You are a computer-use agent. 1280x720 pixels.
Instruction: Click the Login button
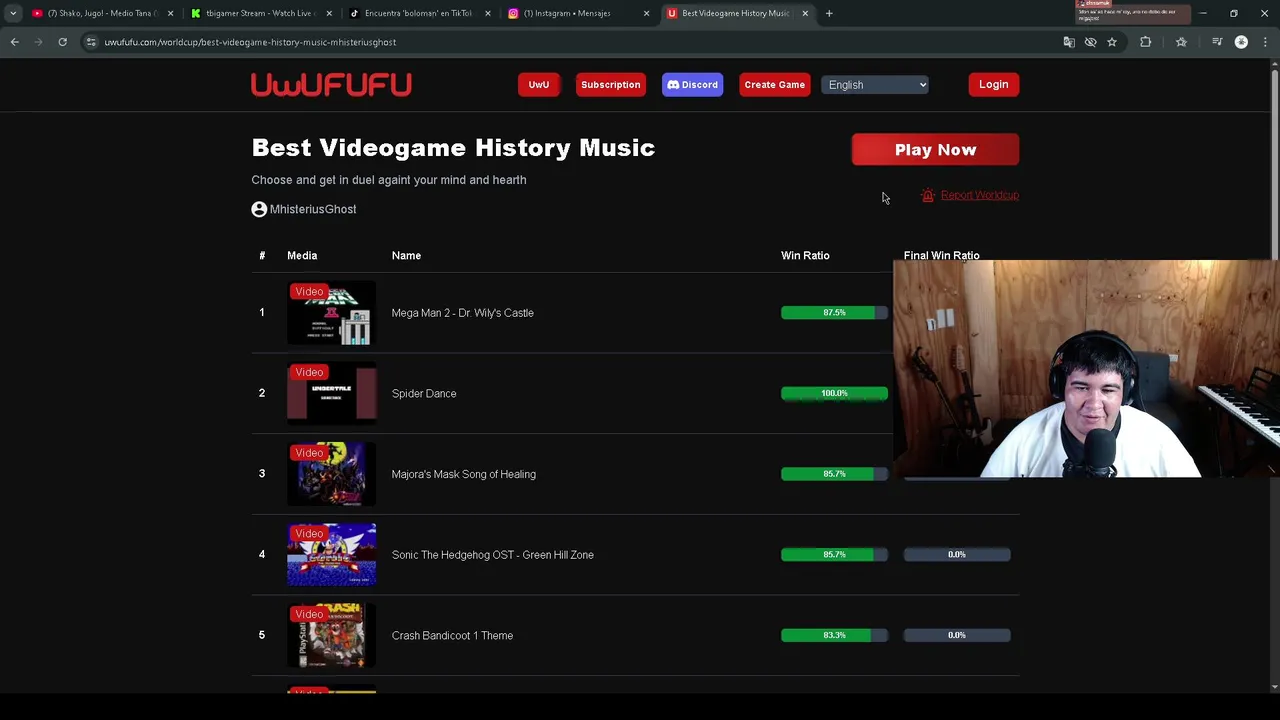pos(993,85)
